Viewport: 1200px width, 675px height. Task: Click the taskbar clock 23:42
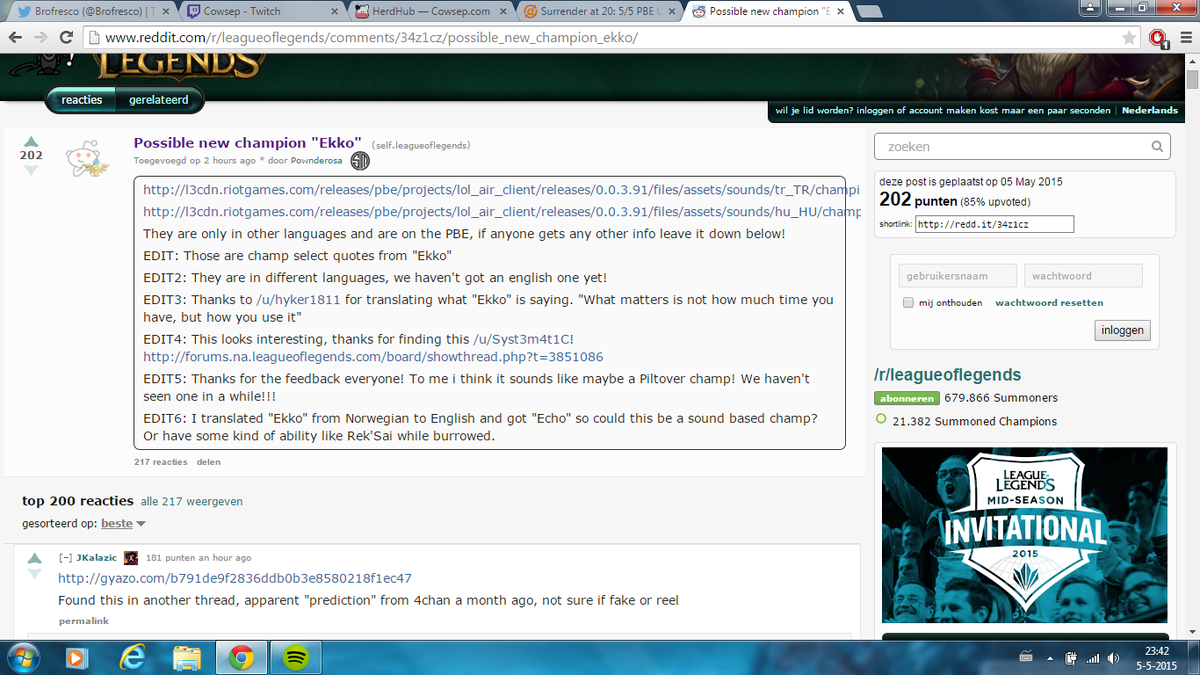point(1158,657)
